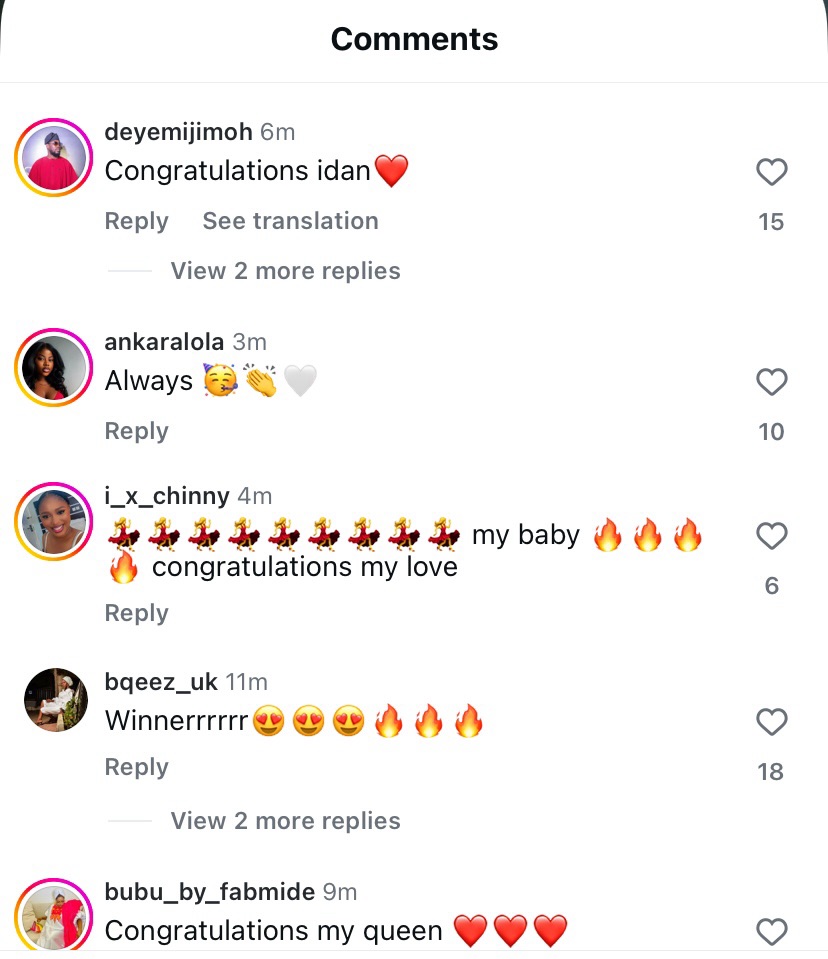This screenshot has width=828, height=959.
Task: Like bubu_by_fabmide's comment
Action: tap(771, 932)
